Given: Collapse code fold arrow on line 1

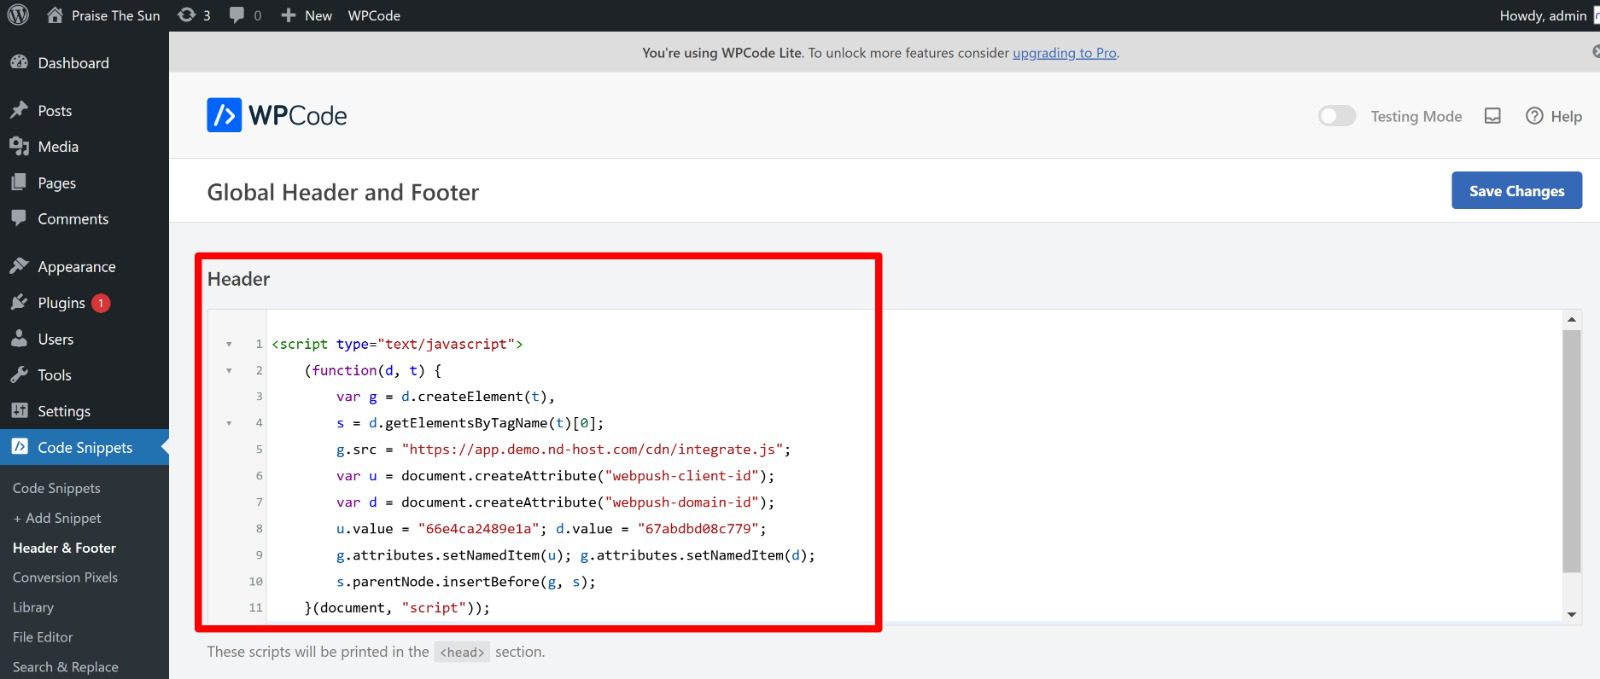Looking at the screenshot, I should point(229,344).
